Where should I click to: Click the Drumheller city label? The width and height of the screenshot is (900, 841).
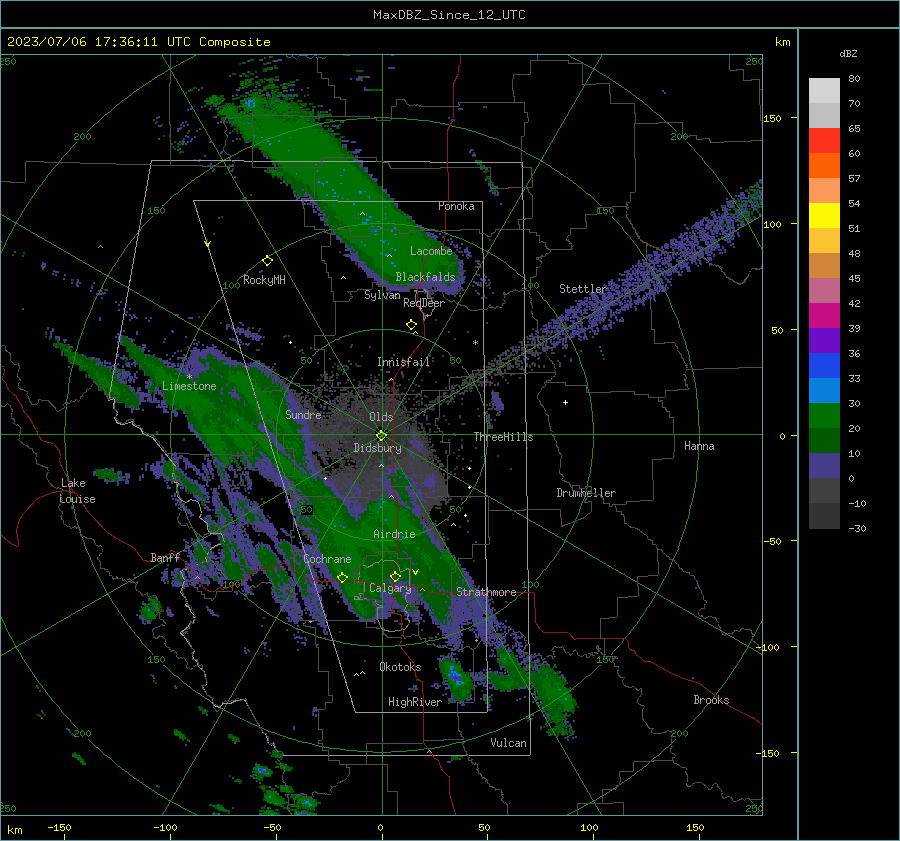point(586,493)
